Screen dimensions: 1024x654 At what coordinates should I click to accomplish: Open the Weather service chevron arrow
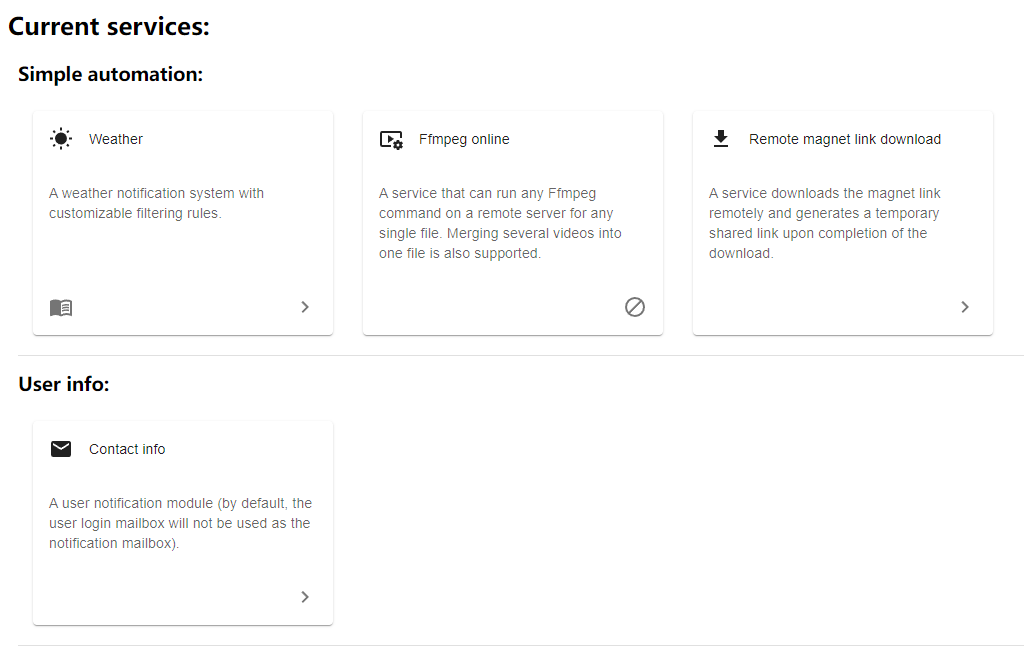305,307
